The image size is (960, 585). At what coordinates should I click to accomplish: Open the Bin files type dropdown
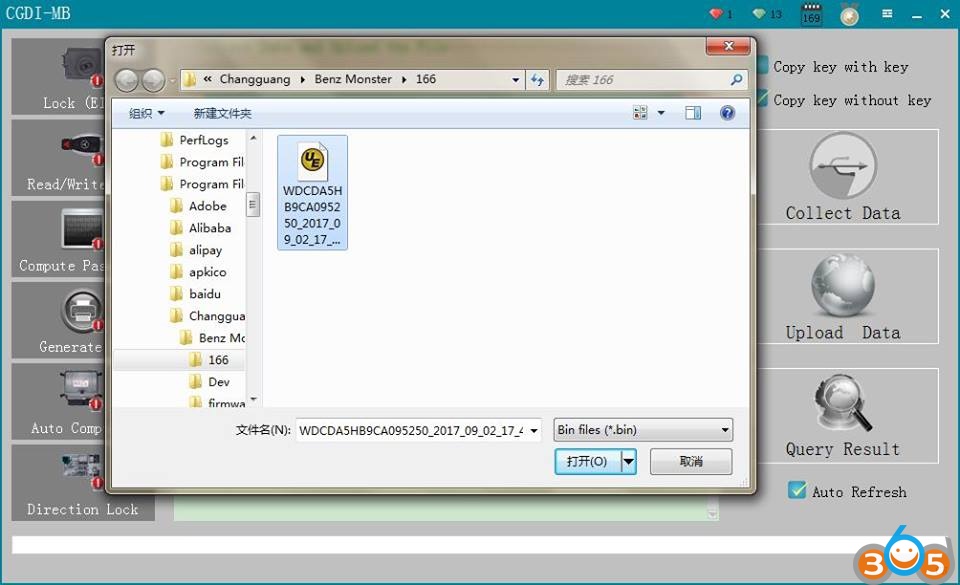[x=643, y=430]
